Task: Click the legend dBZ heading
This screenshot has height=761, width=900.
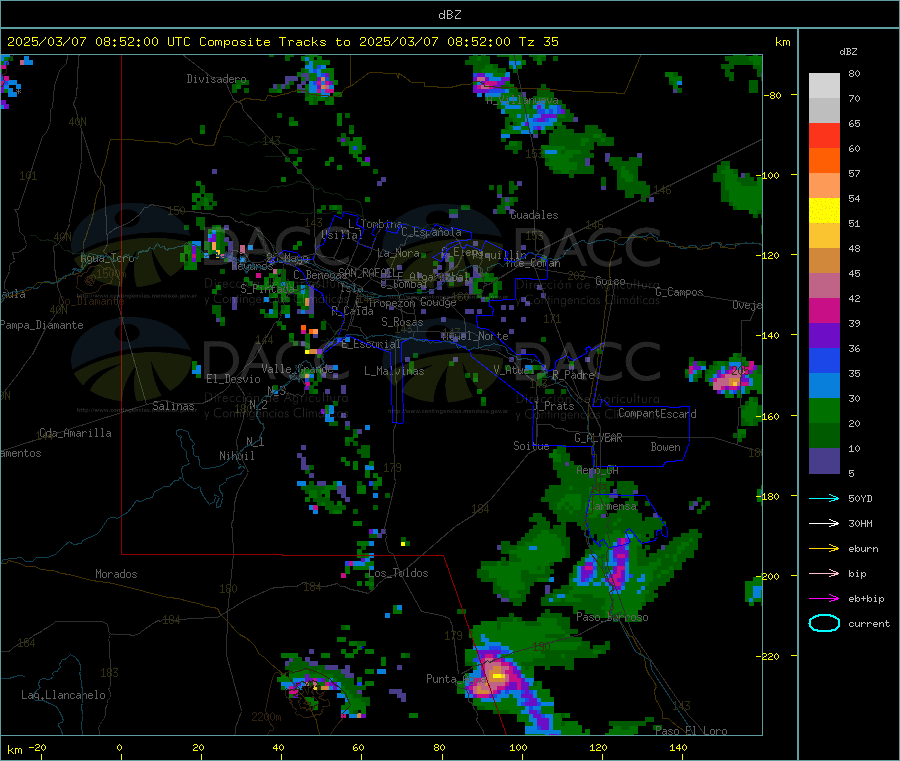Action: [848, 52]
